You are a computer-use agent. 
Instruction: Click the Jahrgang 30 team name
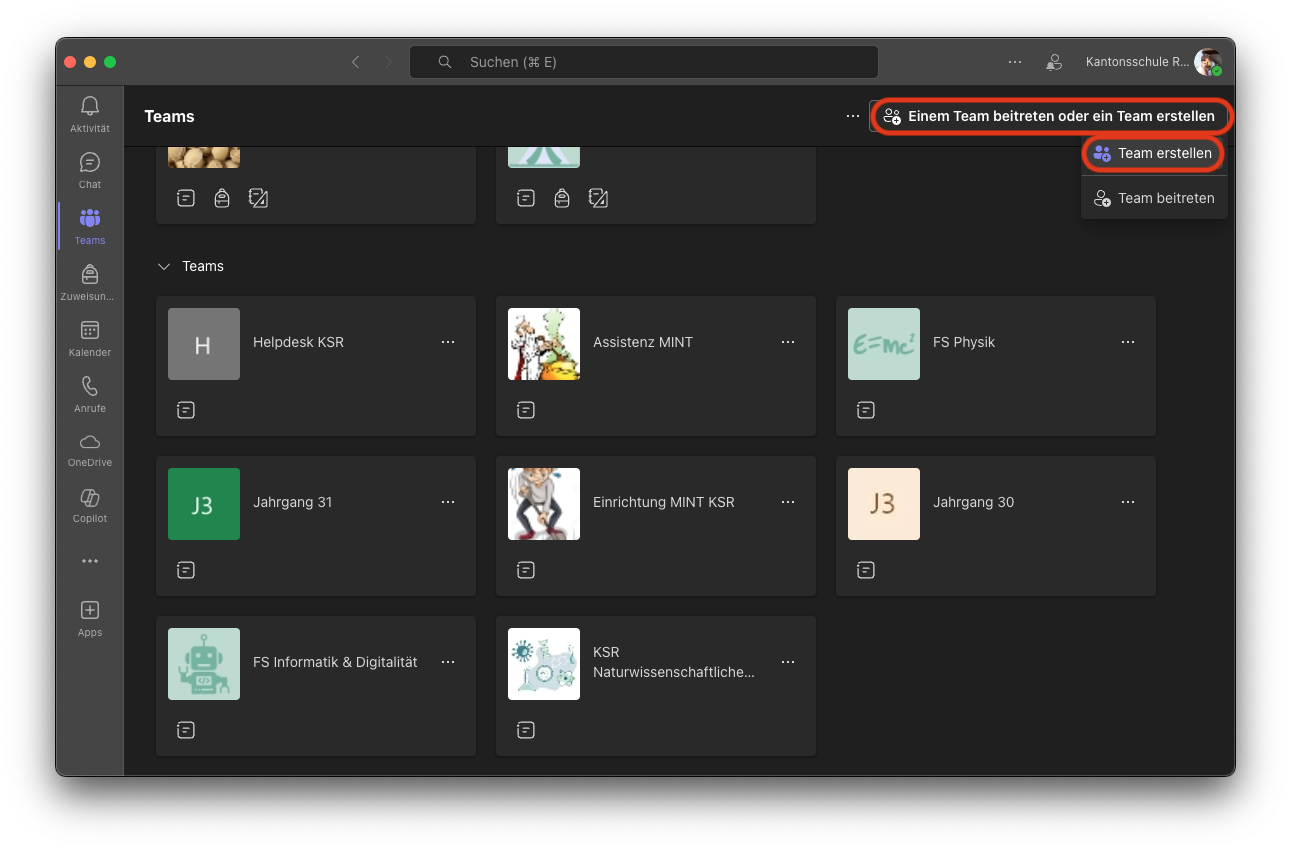coord(974,502)
